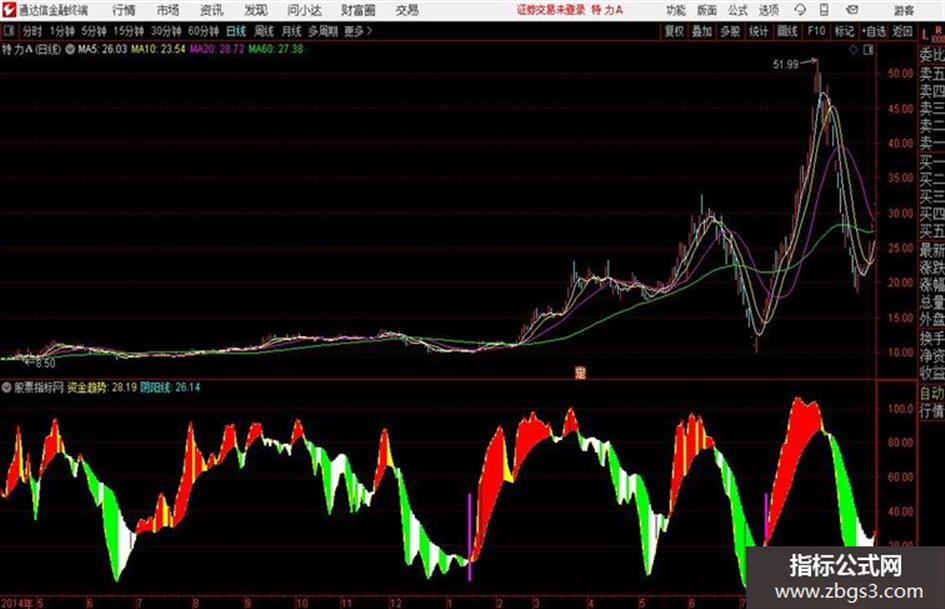
Task: Click the diamond icon at chart top-right
Action: tap(853, 50)
